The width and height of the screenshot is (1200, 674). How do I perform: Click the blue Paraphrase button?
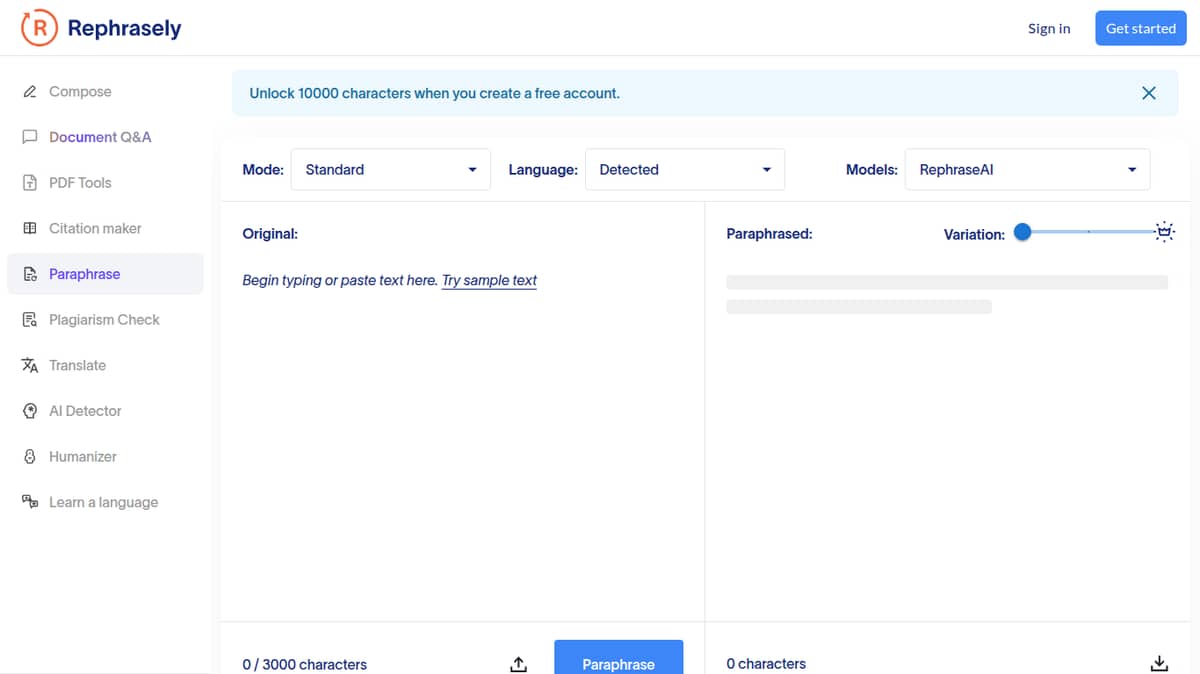(x=619, y=657)
